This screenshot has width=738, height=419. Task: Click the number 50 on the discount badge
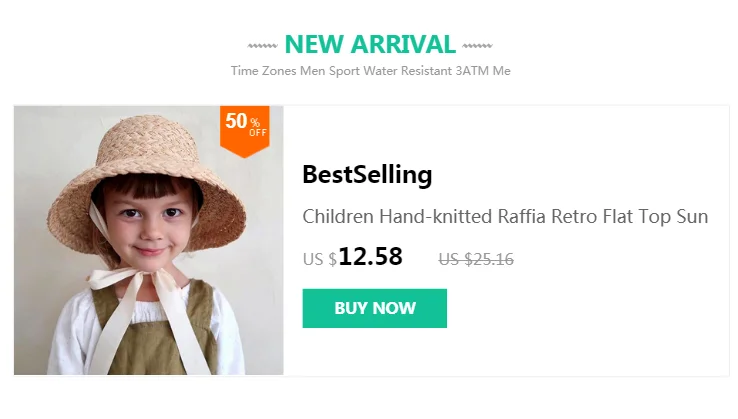pos(236,121)
